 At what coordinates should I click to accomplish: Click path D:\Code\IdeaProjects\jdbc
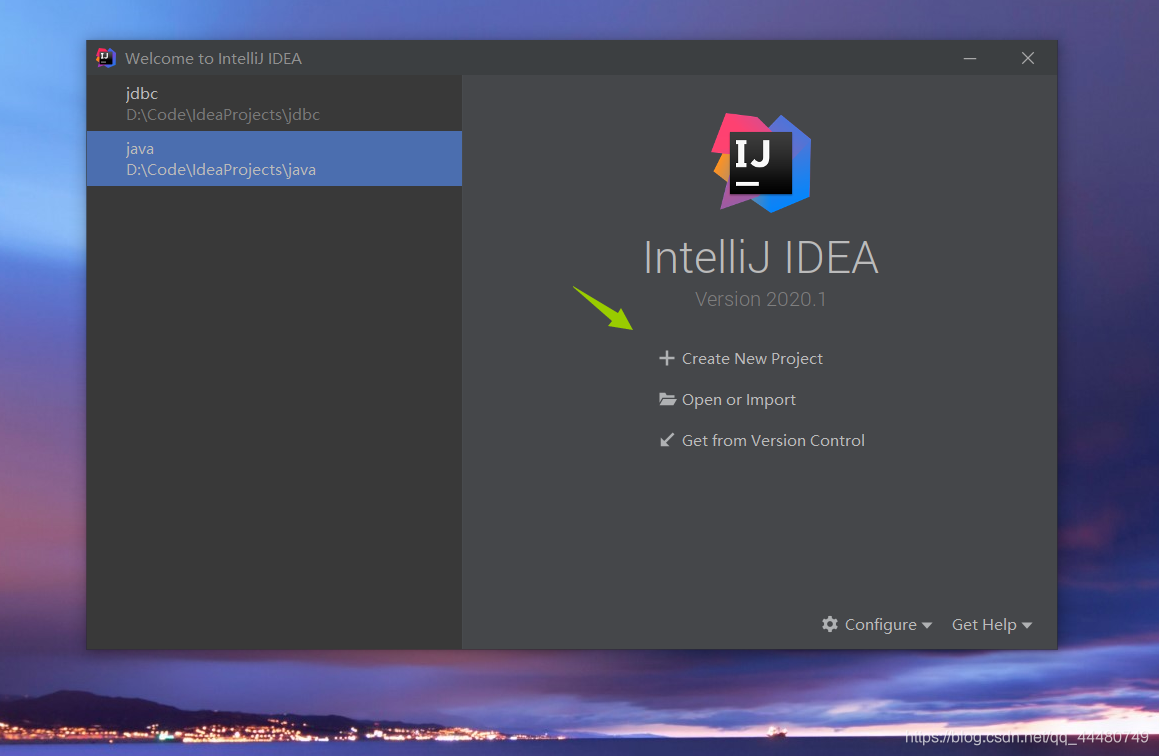pos(222,115)
